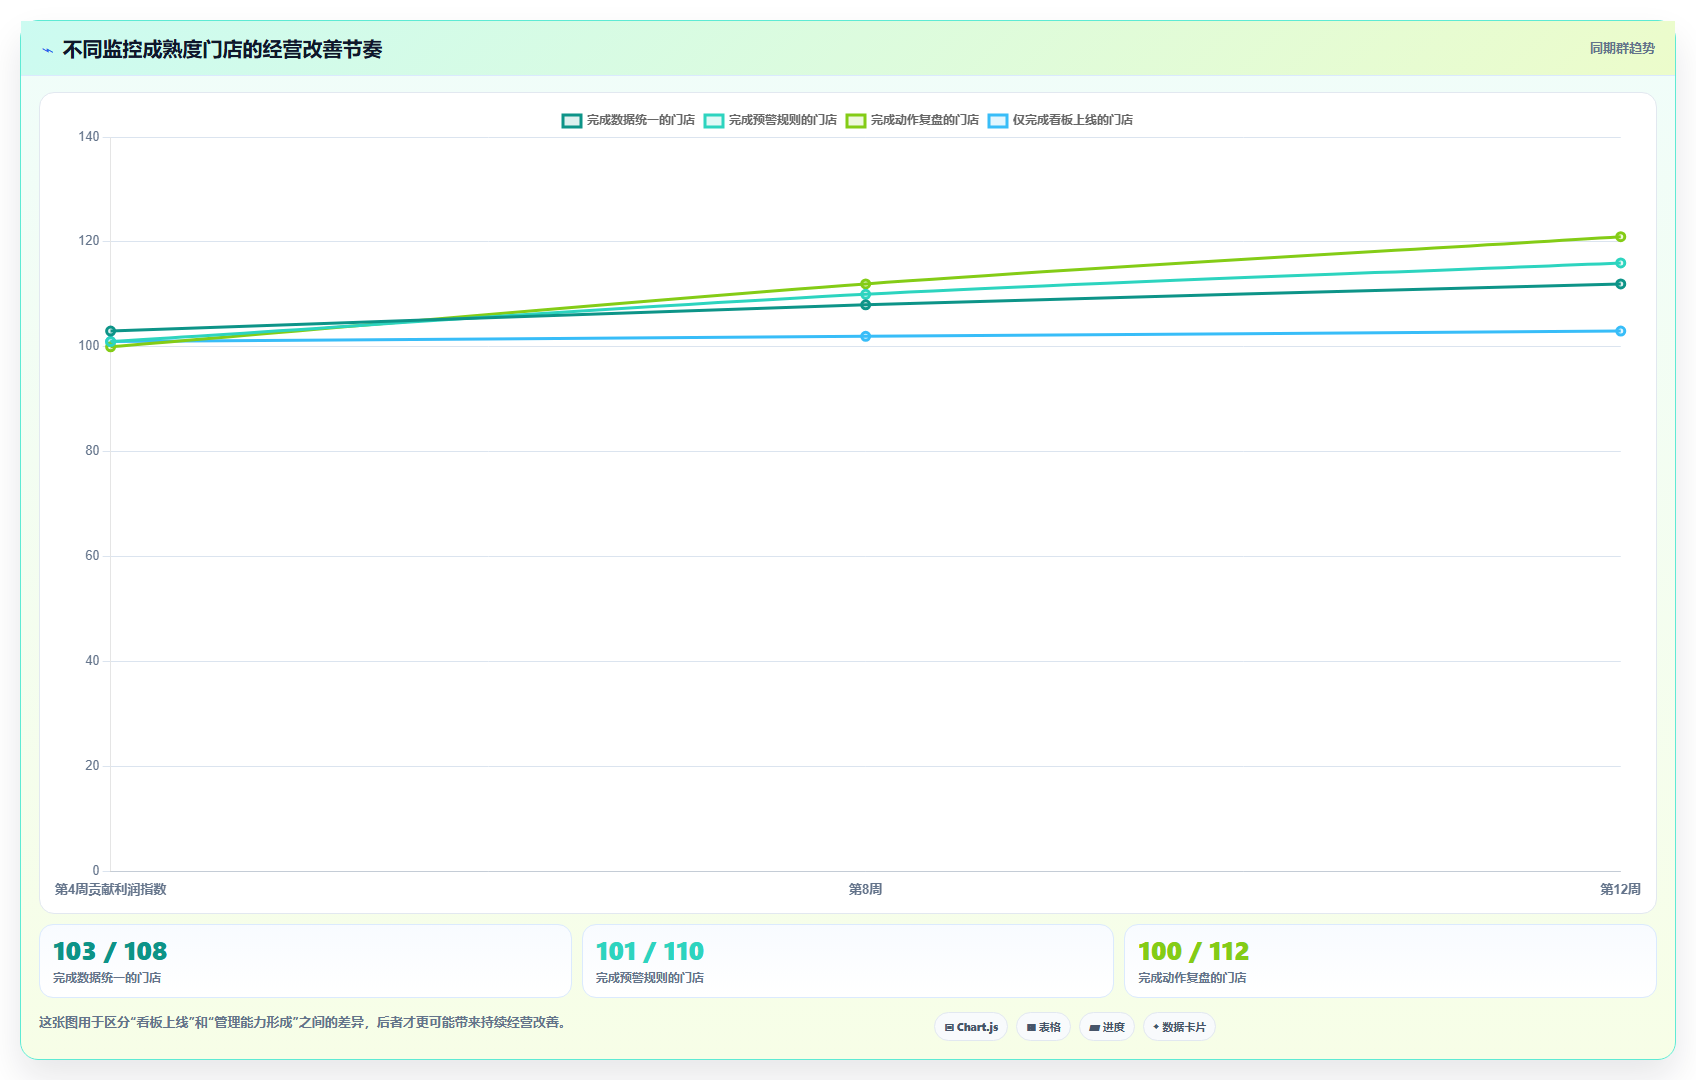Click the 完成预警规则 data point at 第12周

coord(1620,263)
